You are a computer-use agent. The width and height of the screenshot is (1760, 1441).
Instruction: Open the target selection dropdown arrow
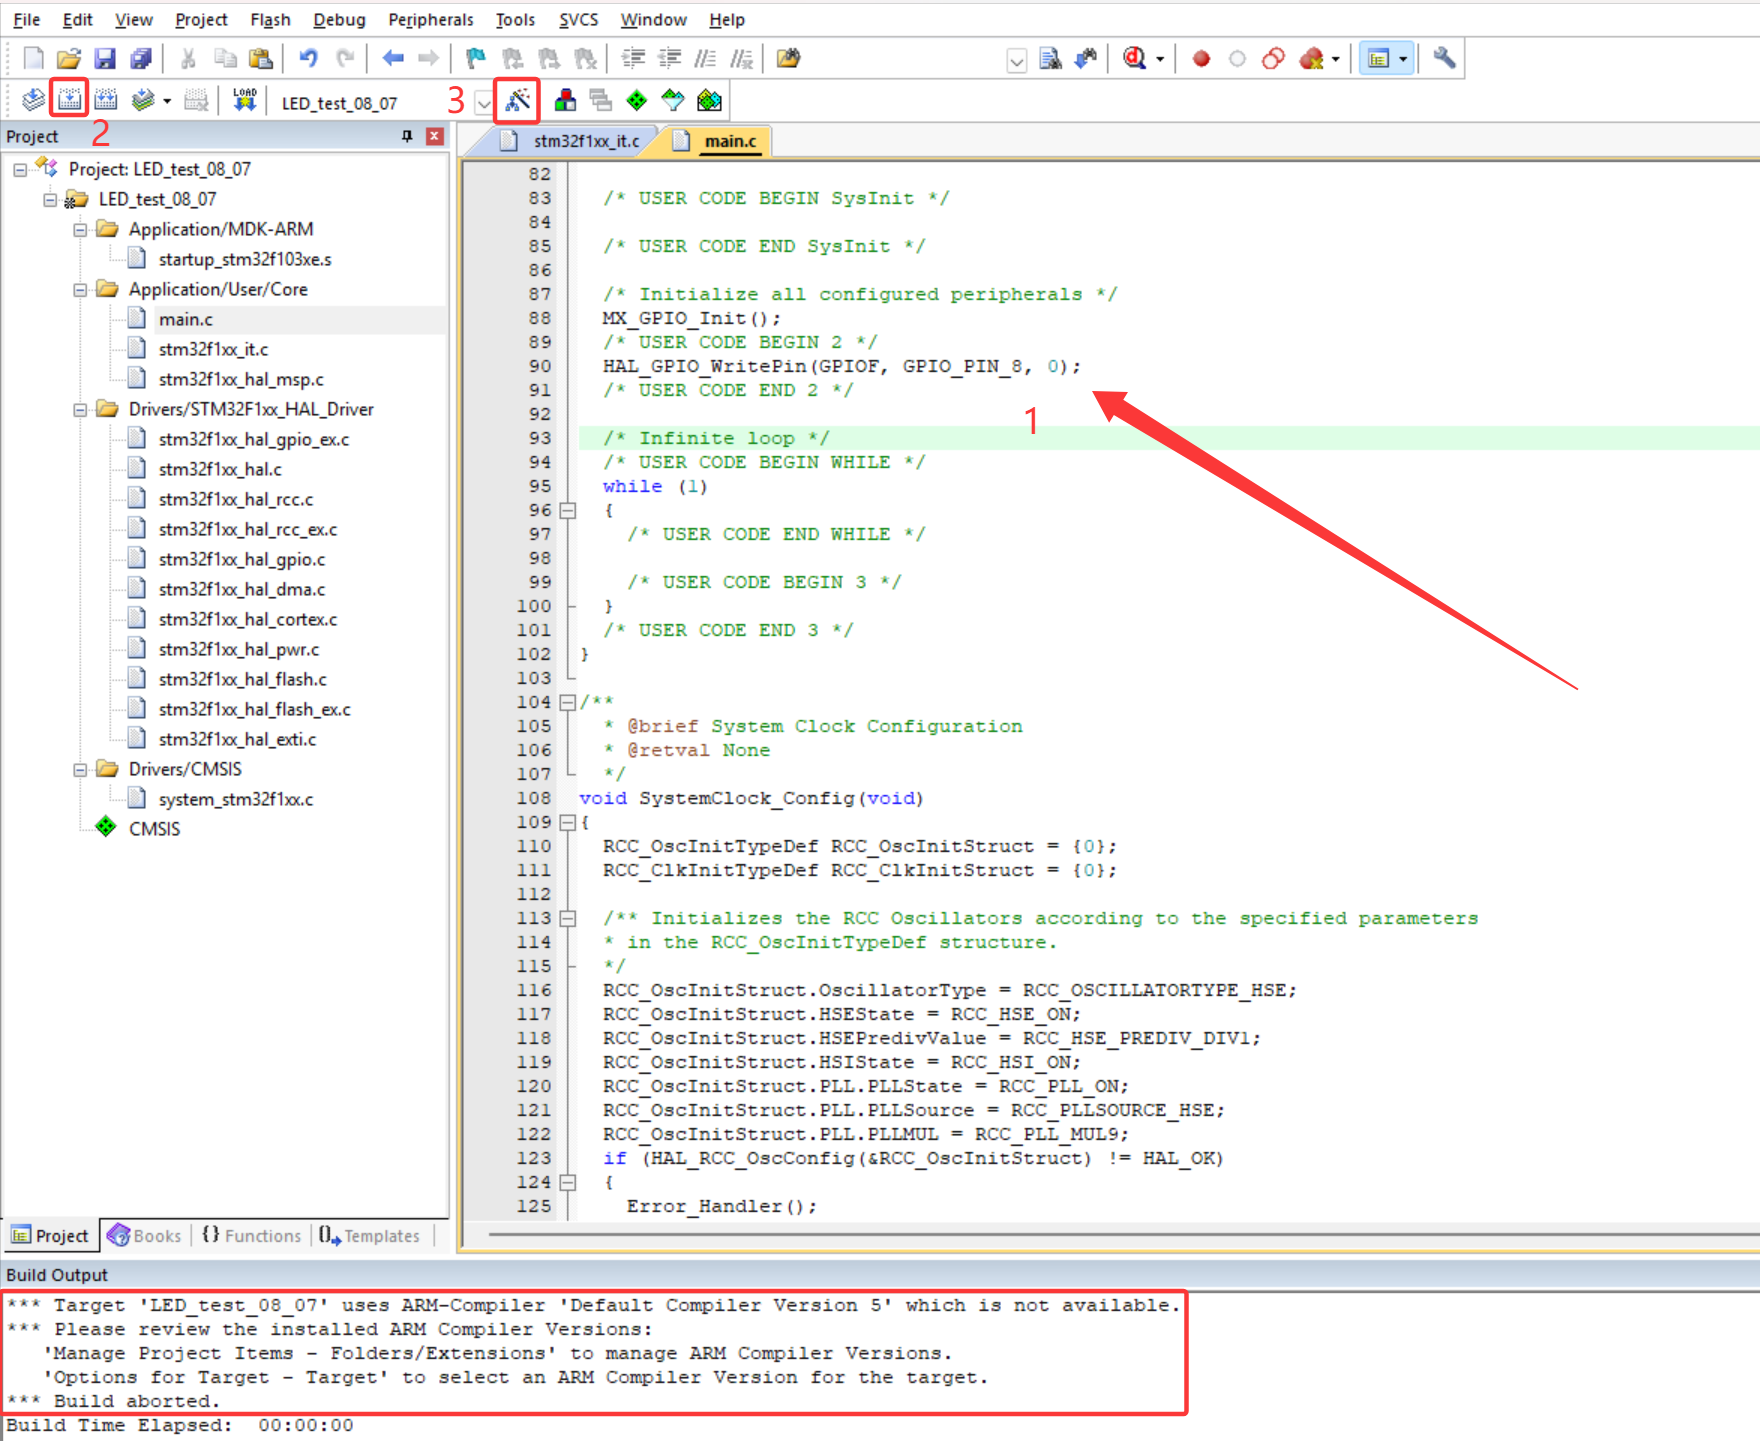[x=484, y=102]
